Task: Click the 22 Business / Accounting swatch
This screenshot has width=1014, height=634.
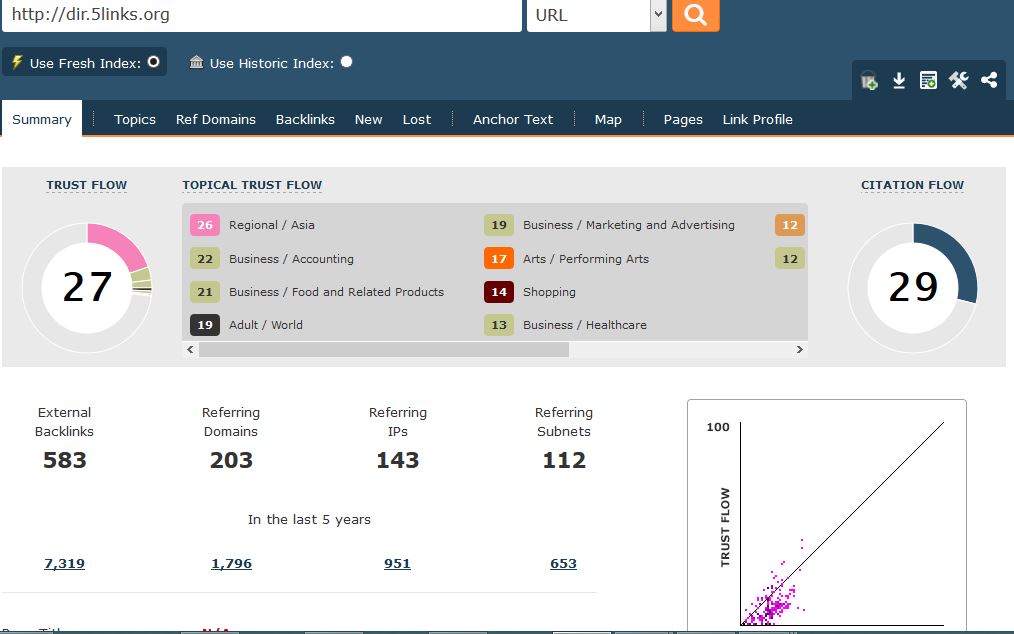Action: (205, 259)
